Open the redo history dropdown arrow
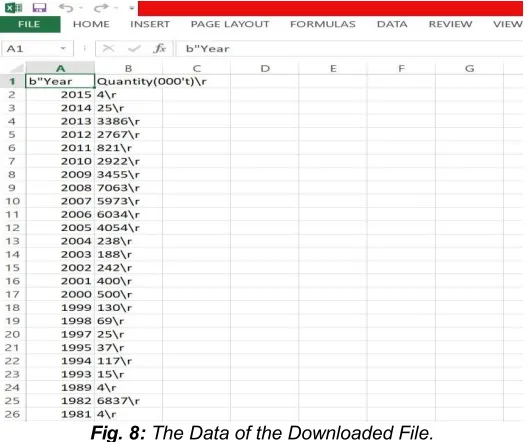 pyautogui.click(x=116, y=8)
